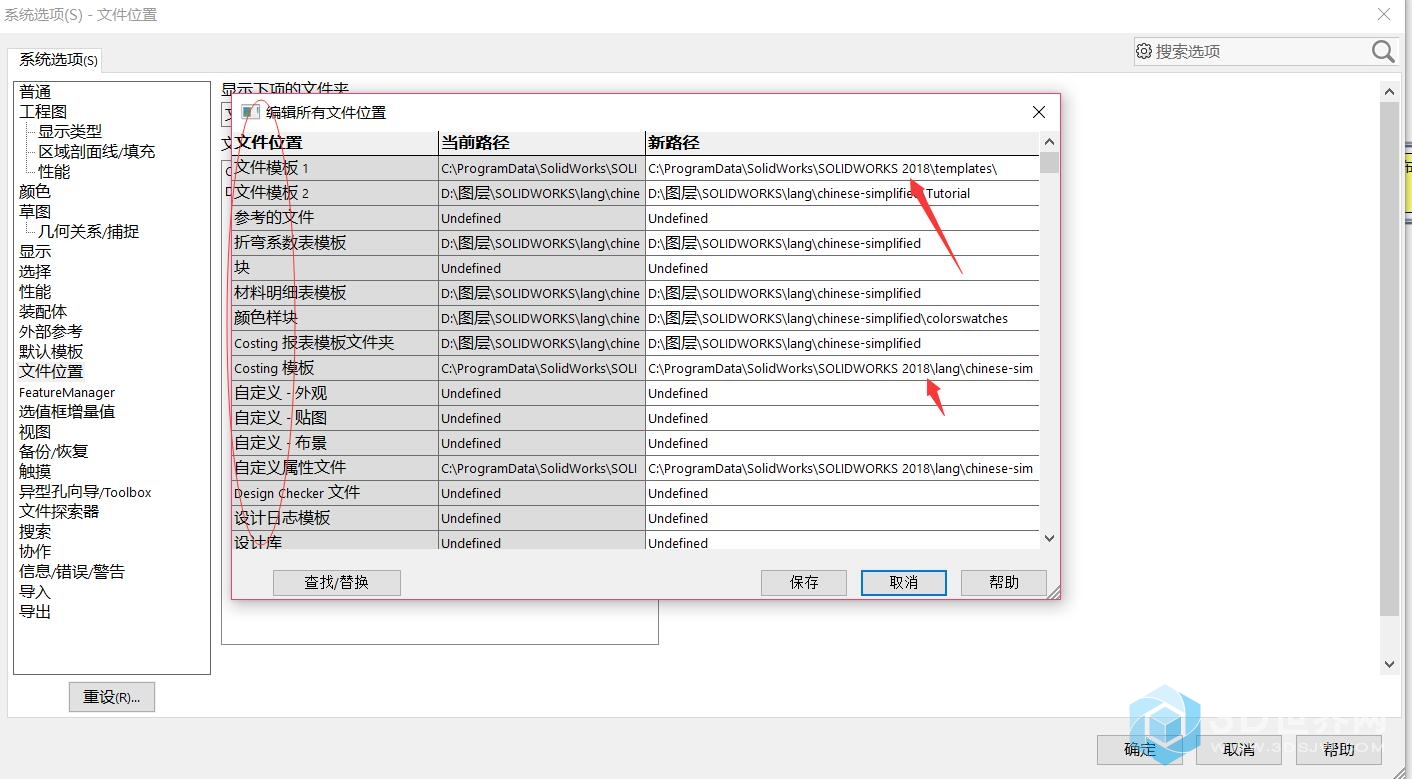
Task: Select the 设计日志模板 row label
Action: point(335,518)
